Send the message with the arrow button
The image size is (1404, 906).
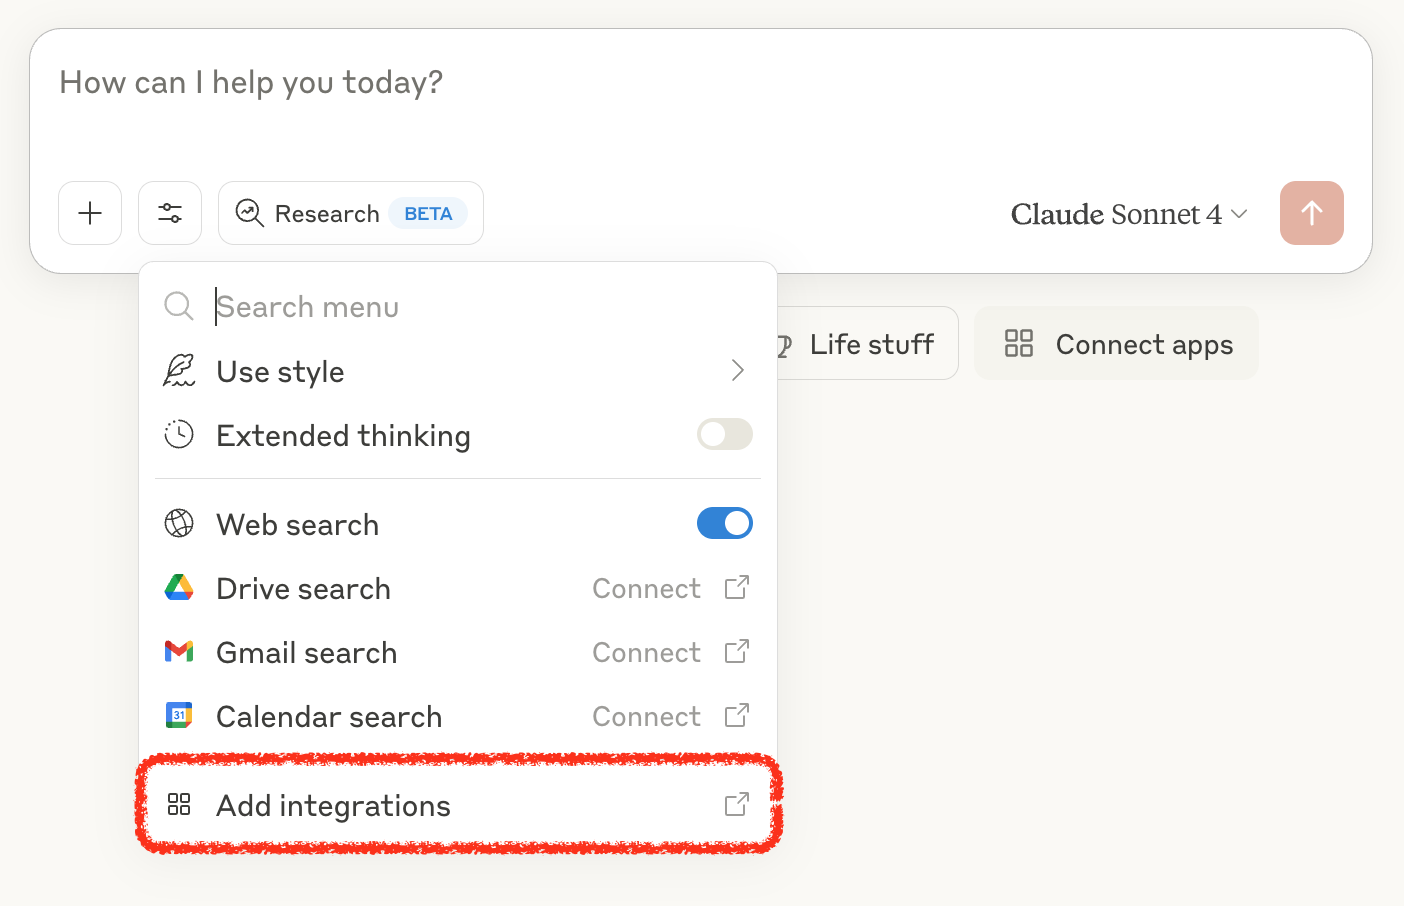coord(1312,213)
